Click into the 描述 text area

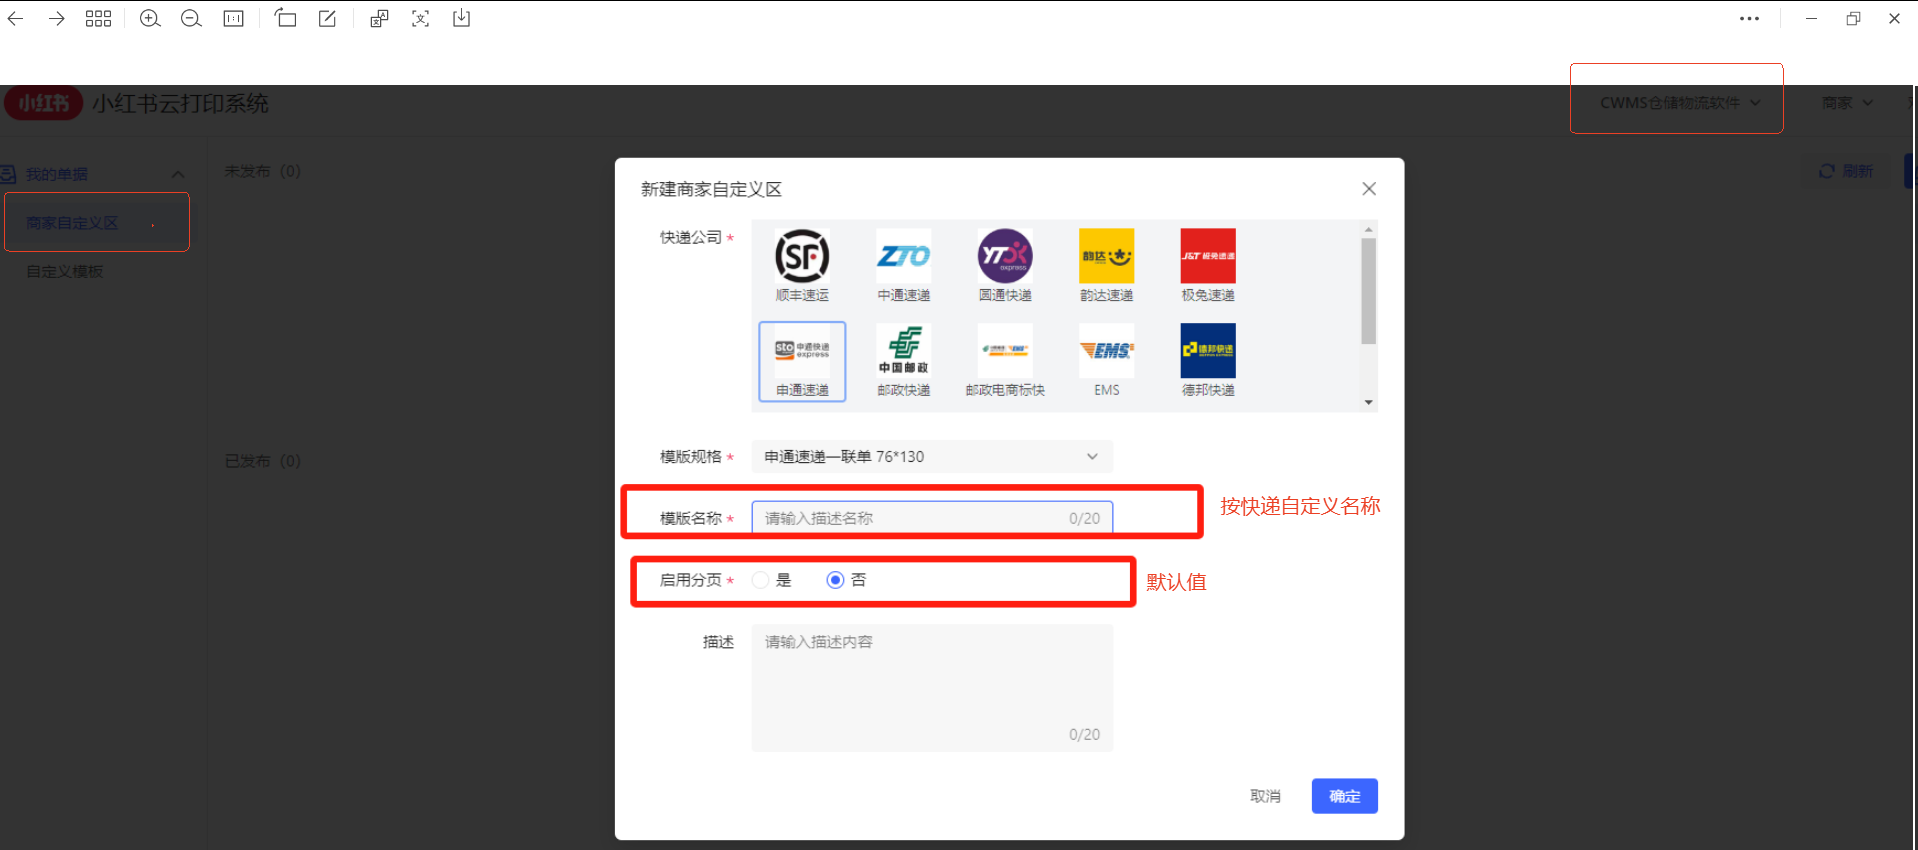pyautogui.click(x=932, y=688)
